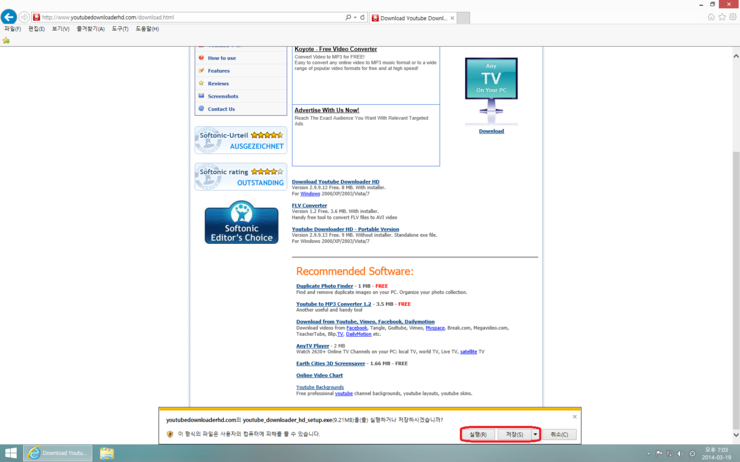Click the taskbar clock showing 오후 7:03

[x=716, y=454]
